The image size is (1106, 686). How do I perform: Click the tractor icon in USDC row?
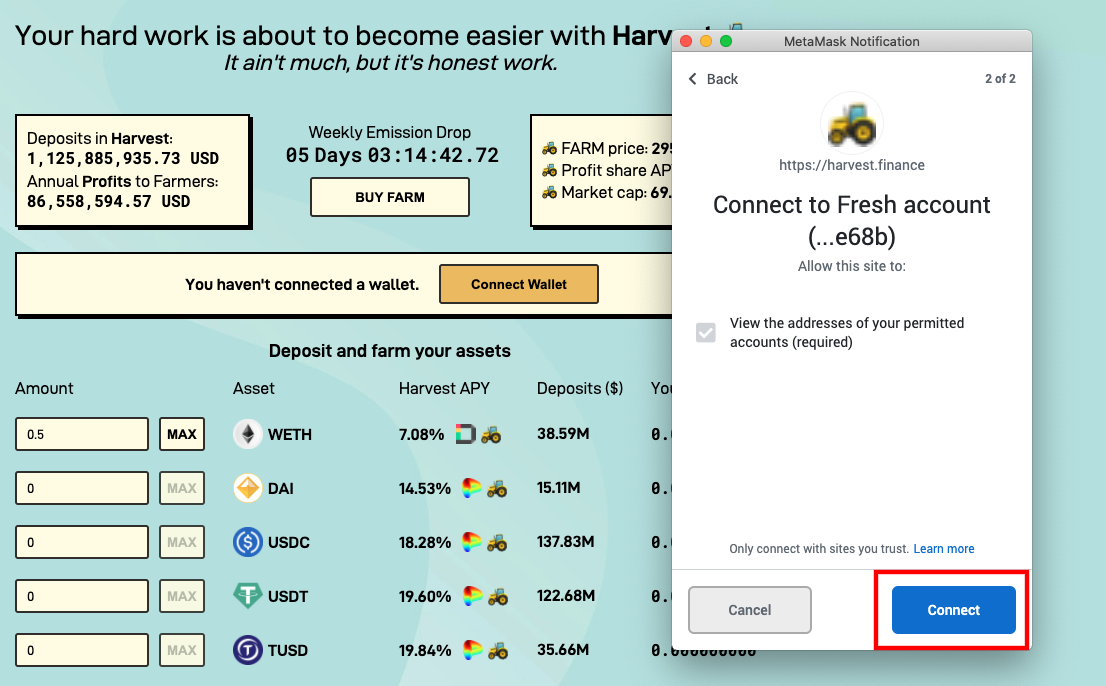497,542
